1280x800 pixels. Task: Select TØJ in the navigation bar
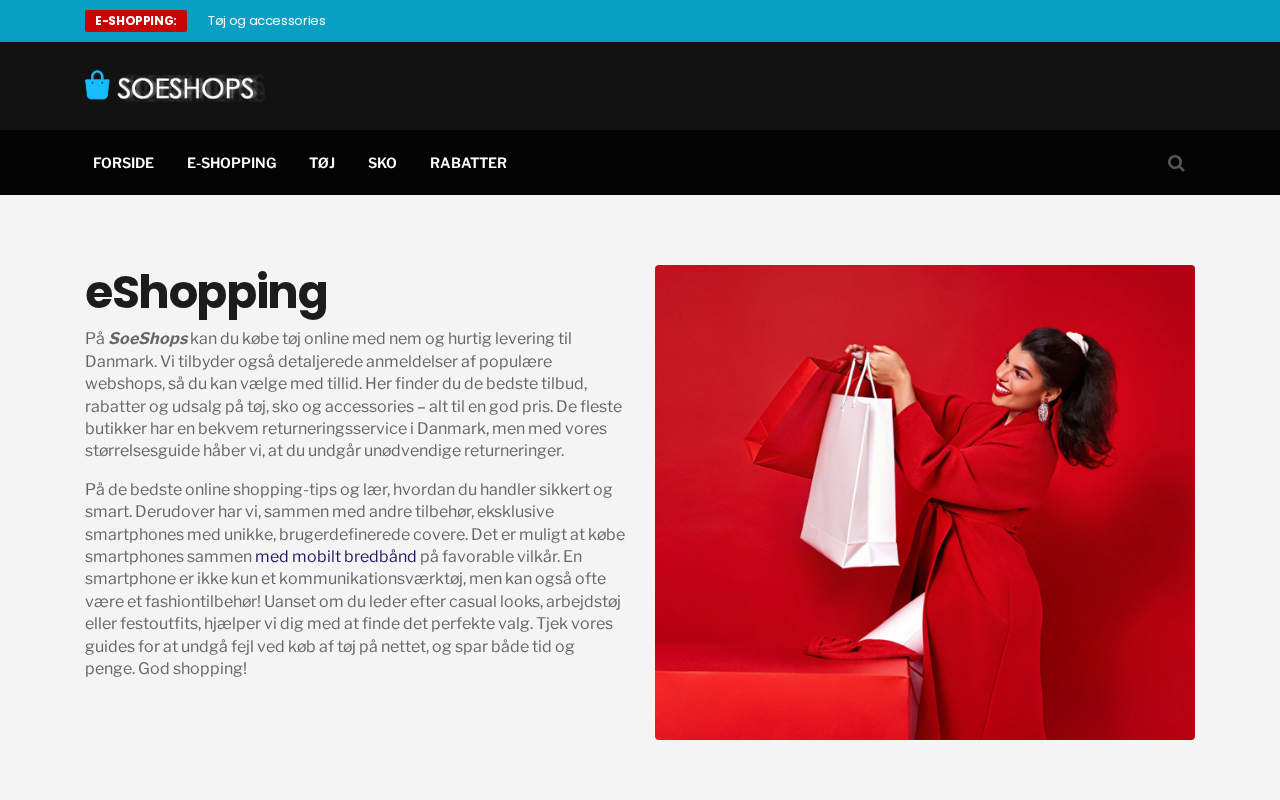coord(322,163)
